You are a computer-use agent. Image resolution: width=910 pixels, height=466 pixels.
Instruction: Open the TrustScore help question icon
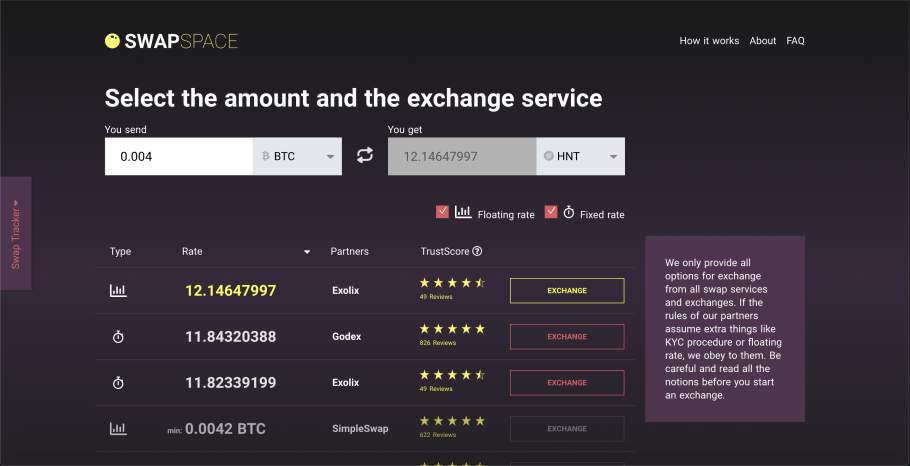tap(478, 251)
